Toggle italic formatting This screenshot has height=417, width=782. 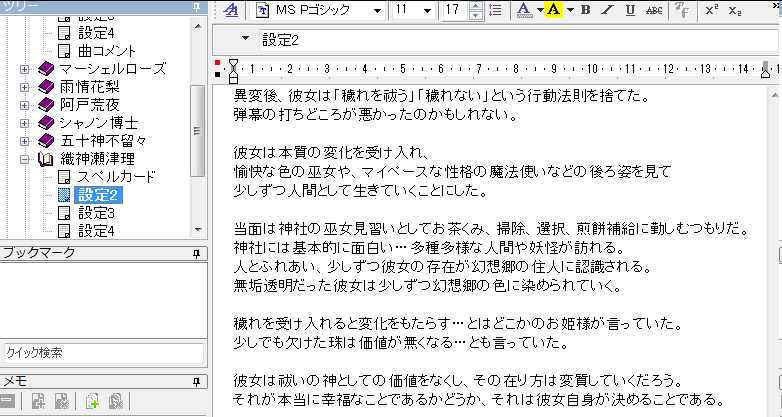pyautogui.click(x=607, y=10)
